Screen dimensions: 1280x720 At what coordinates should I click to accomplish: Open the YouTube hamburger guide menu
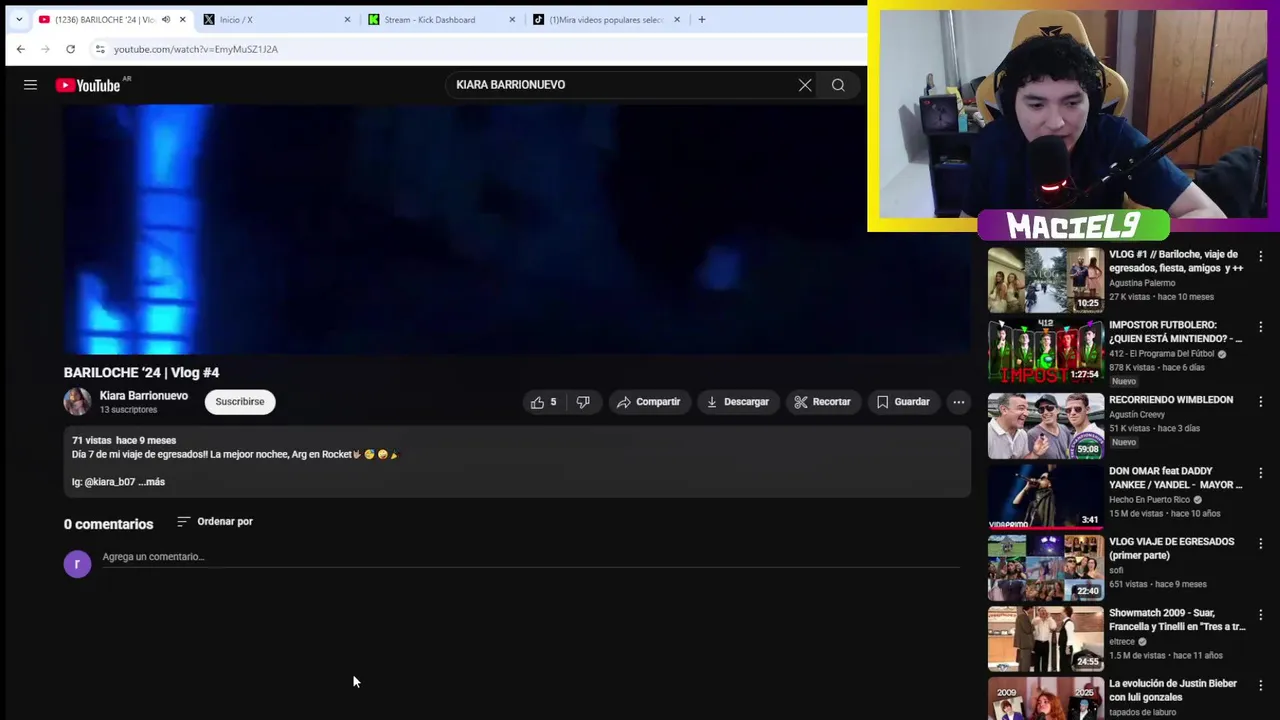[30, 85]
